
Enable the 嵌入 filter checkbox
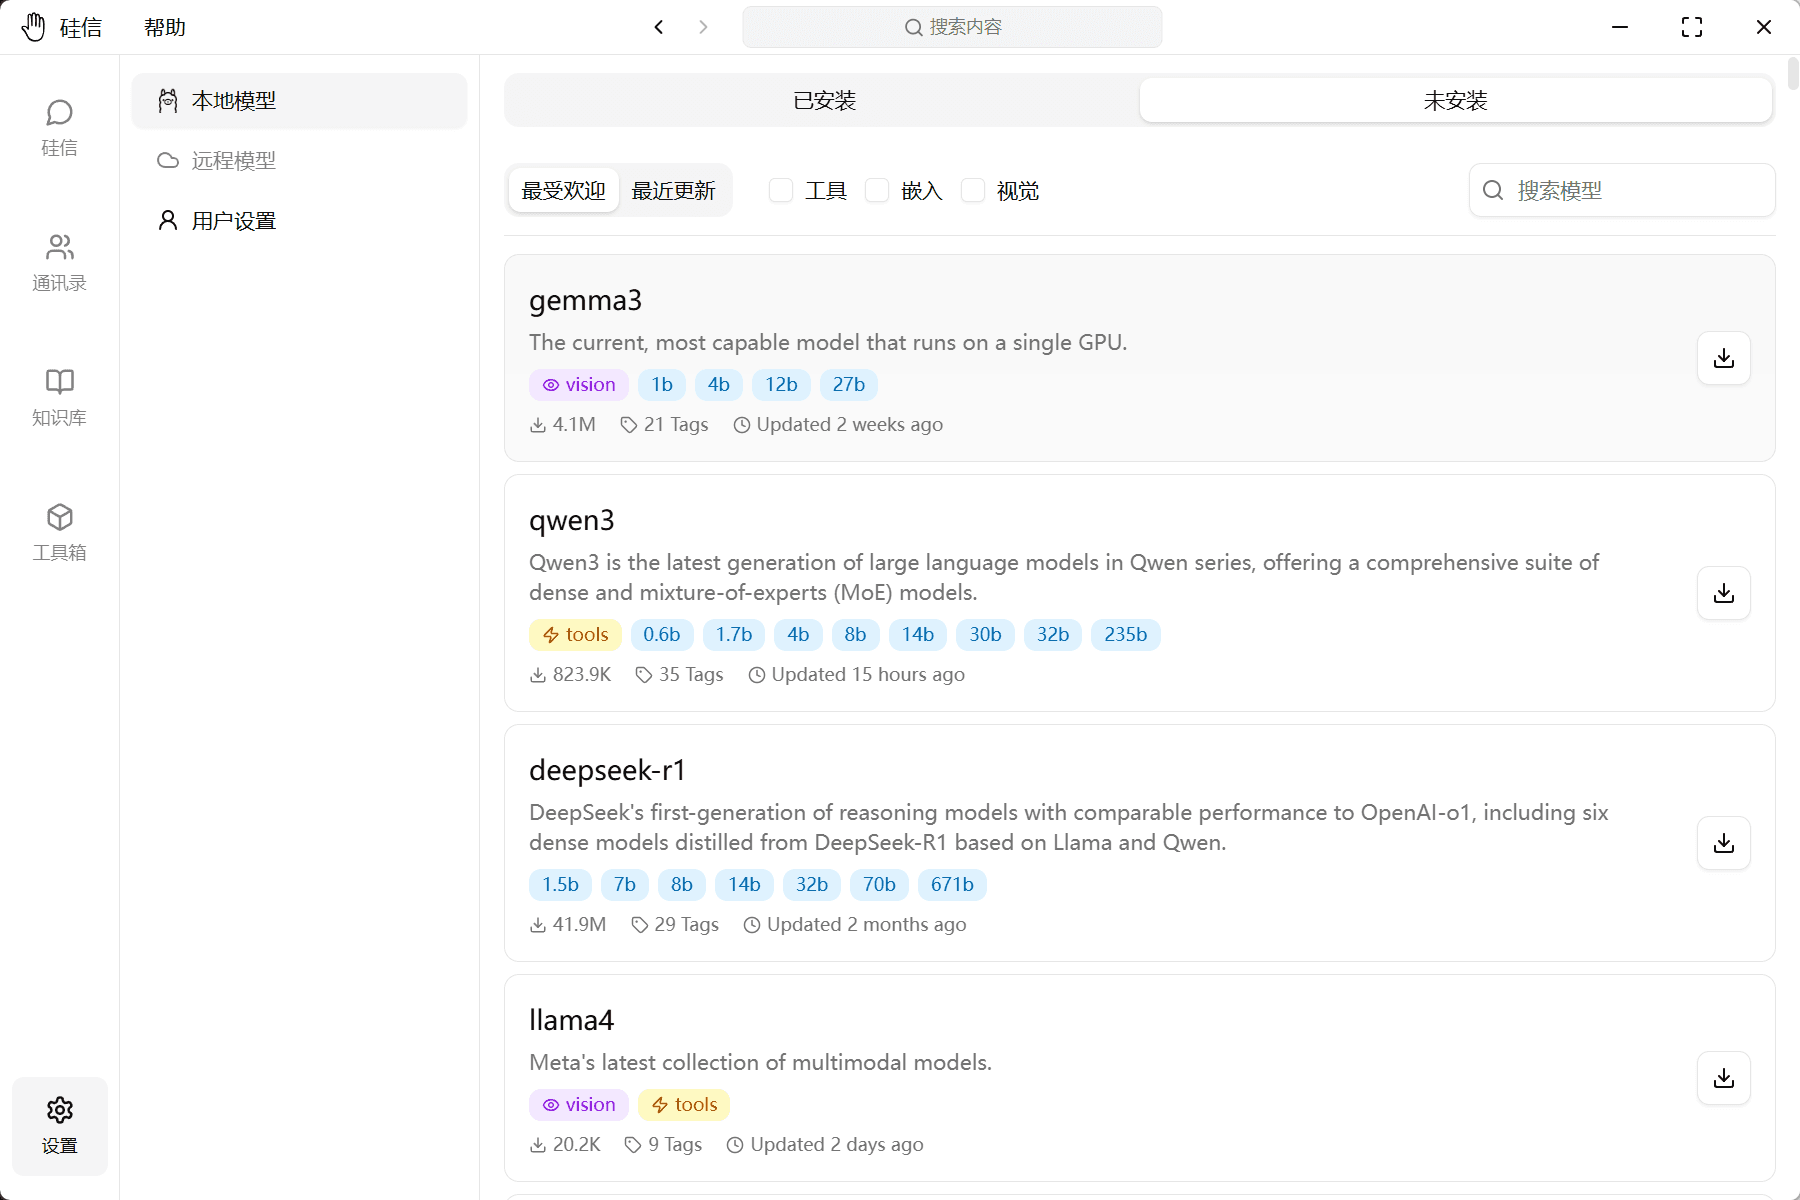pos(877,190)
